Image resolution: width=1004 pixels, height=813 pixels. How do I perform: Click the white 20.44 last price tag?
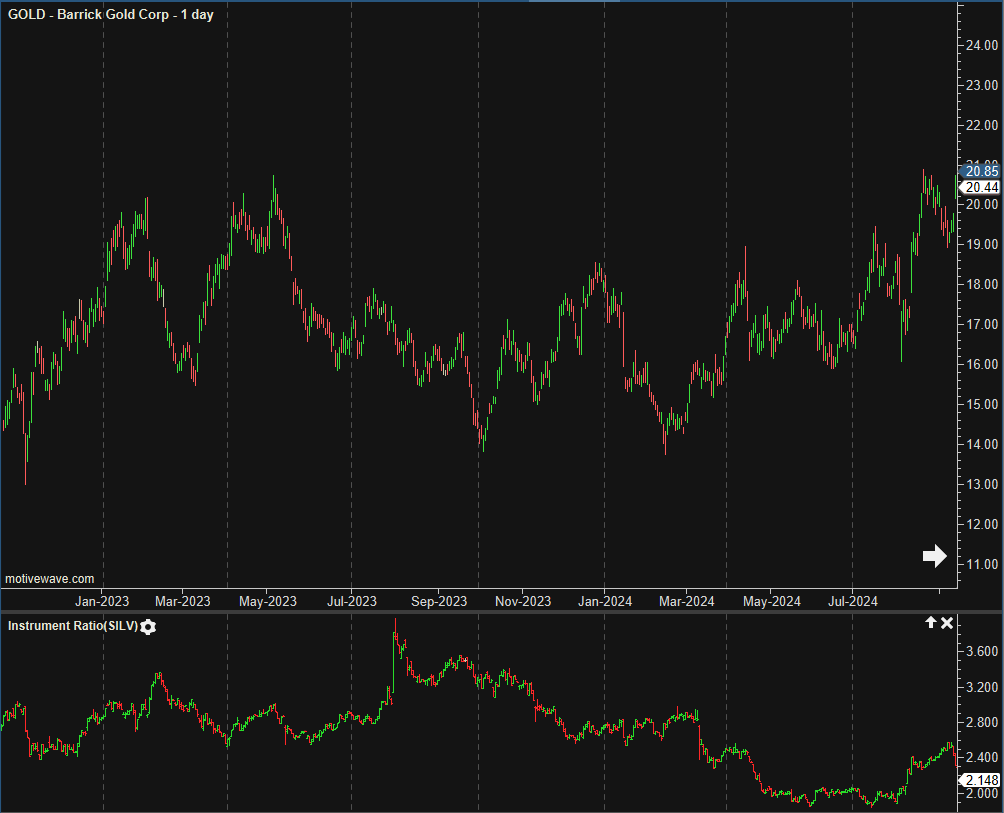(x=981, y=188)
